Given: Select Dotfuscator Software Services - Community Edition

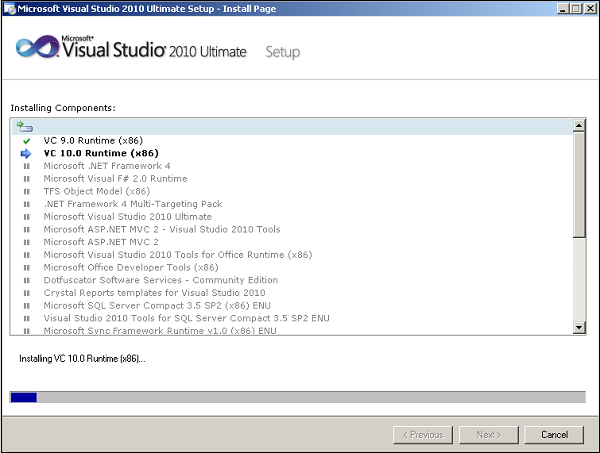Looking at the screenshot, I should tap(160, 280).
